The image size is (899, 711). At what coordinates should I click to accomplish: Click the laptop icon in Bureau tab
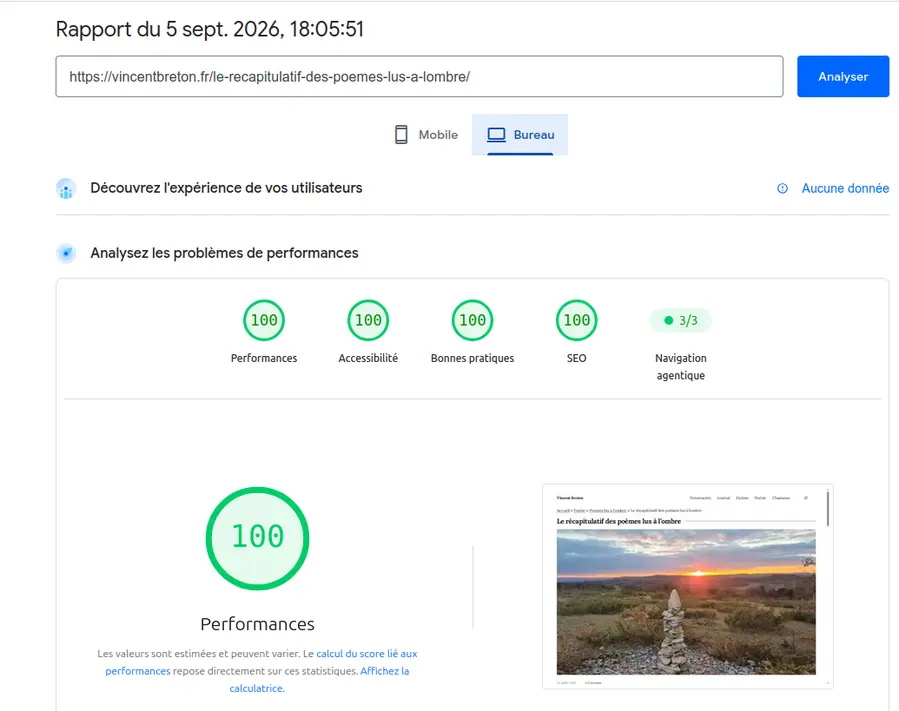pos(496,135)
